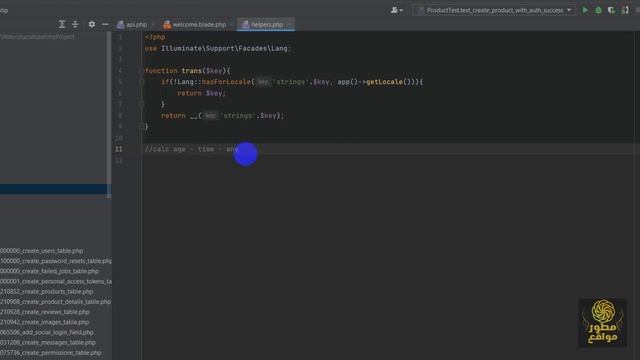Click fold end marker on line 9
Screen dimensions: 640x360
[x=141, y=127]
